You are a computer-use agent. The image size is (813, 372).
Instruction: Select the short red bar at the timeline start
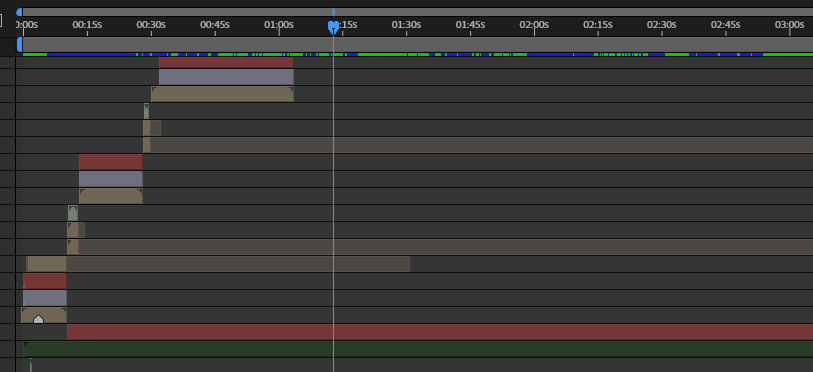tap(45, 281)
